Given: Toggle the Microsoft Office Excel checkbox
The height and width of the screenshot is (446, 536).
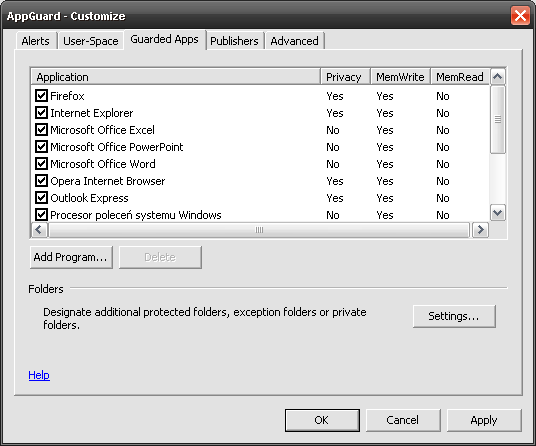Looking at the screenshot, I should (x=41, y=130).
